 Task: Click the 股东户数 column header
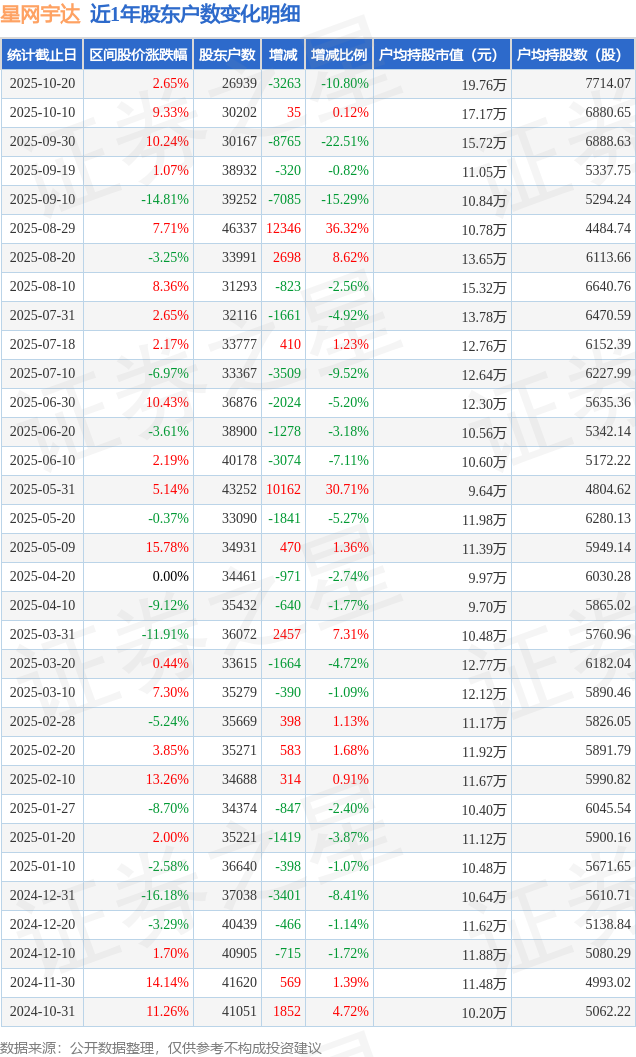227,55
